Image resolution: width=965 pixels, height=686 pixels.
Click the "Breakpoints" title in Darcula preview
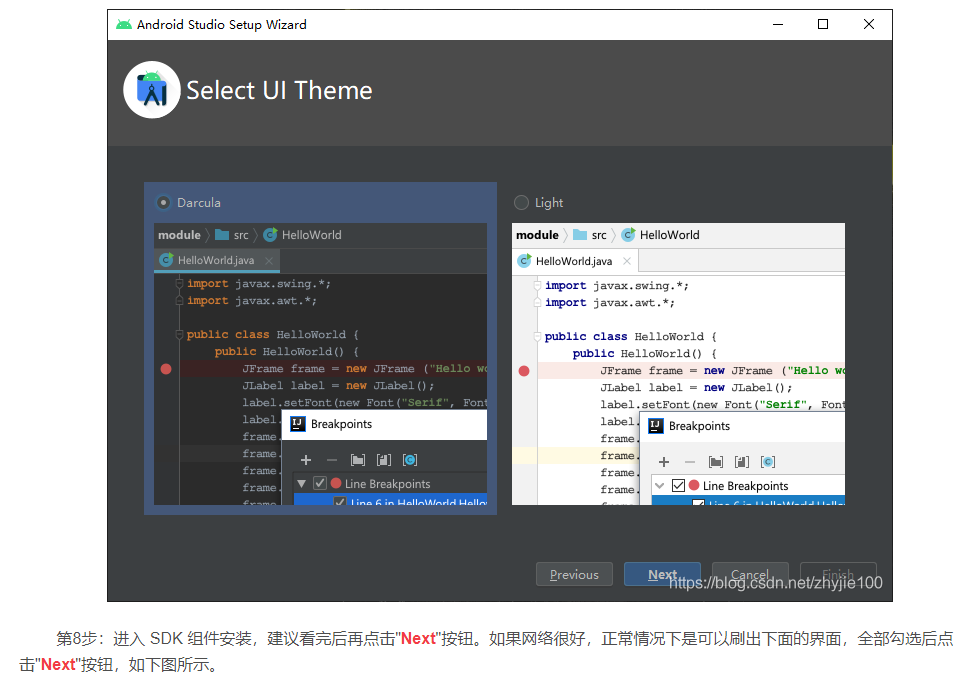342,424
